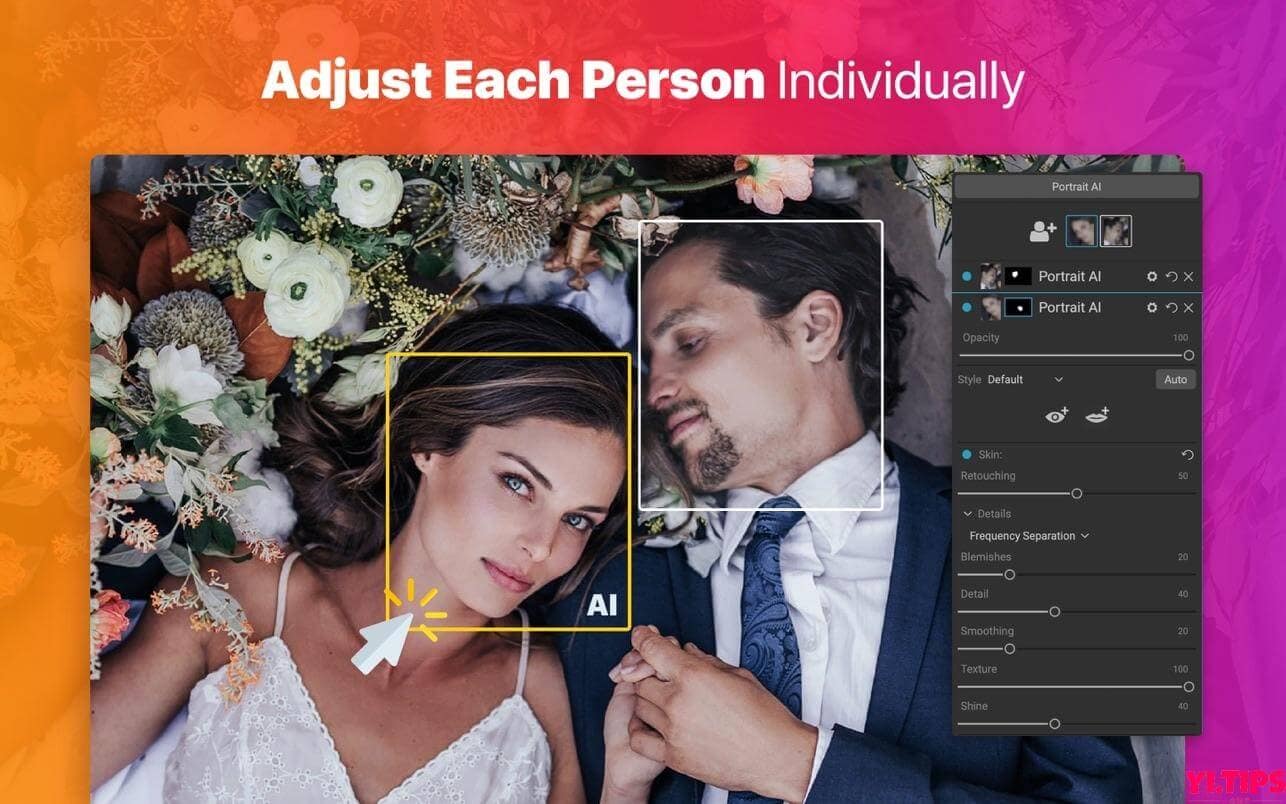Screen dimensions: 1286x804
Task: Click the Portrait AI panel header
Action: pyautogui.click(x=1077, y=186)
